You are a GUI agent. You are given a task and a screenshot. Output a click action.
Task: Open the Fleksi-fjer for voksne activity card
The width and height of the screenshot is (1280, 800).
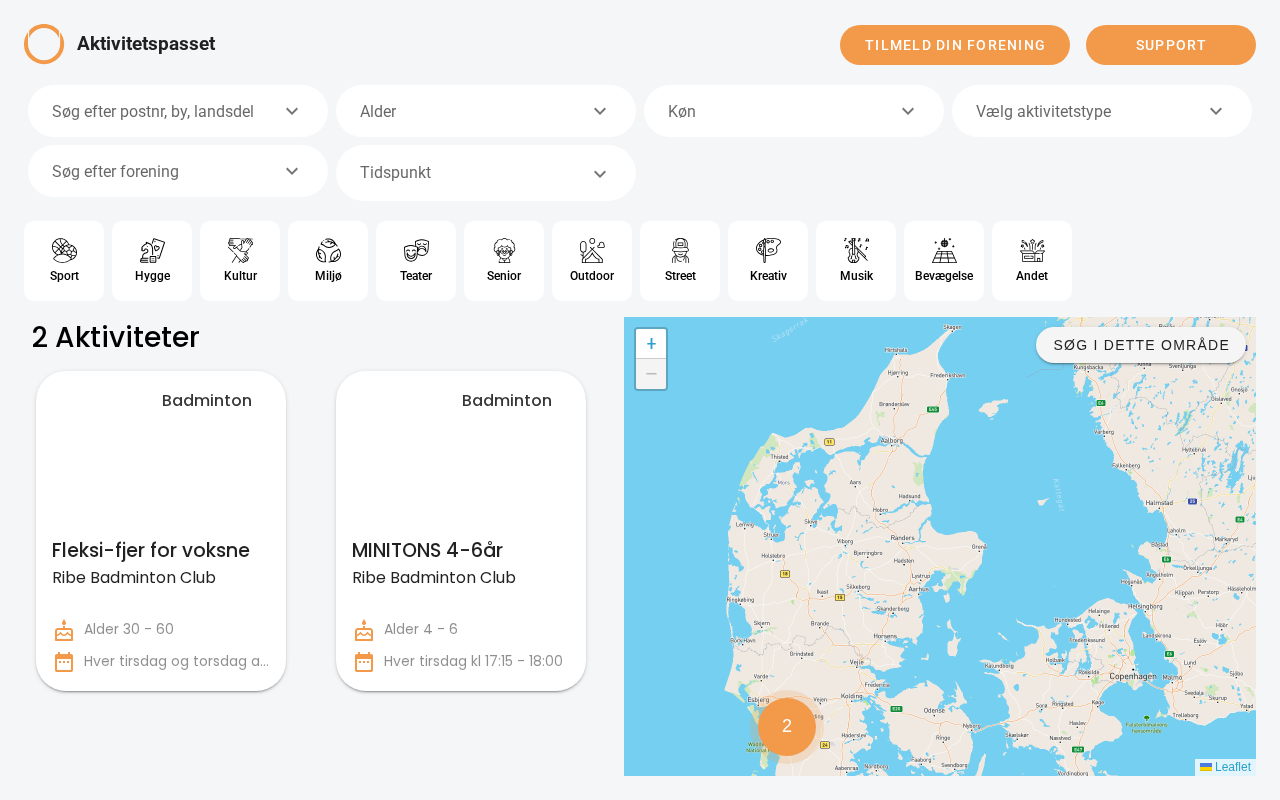[161, 531]
